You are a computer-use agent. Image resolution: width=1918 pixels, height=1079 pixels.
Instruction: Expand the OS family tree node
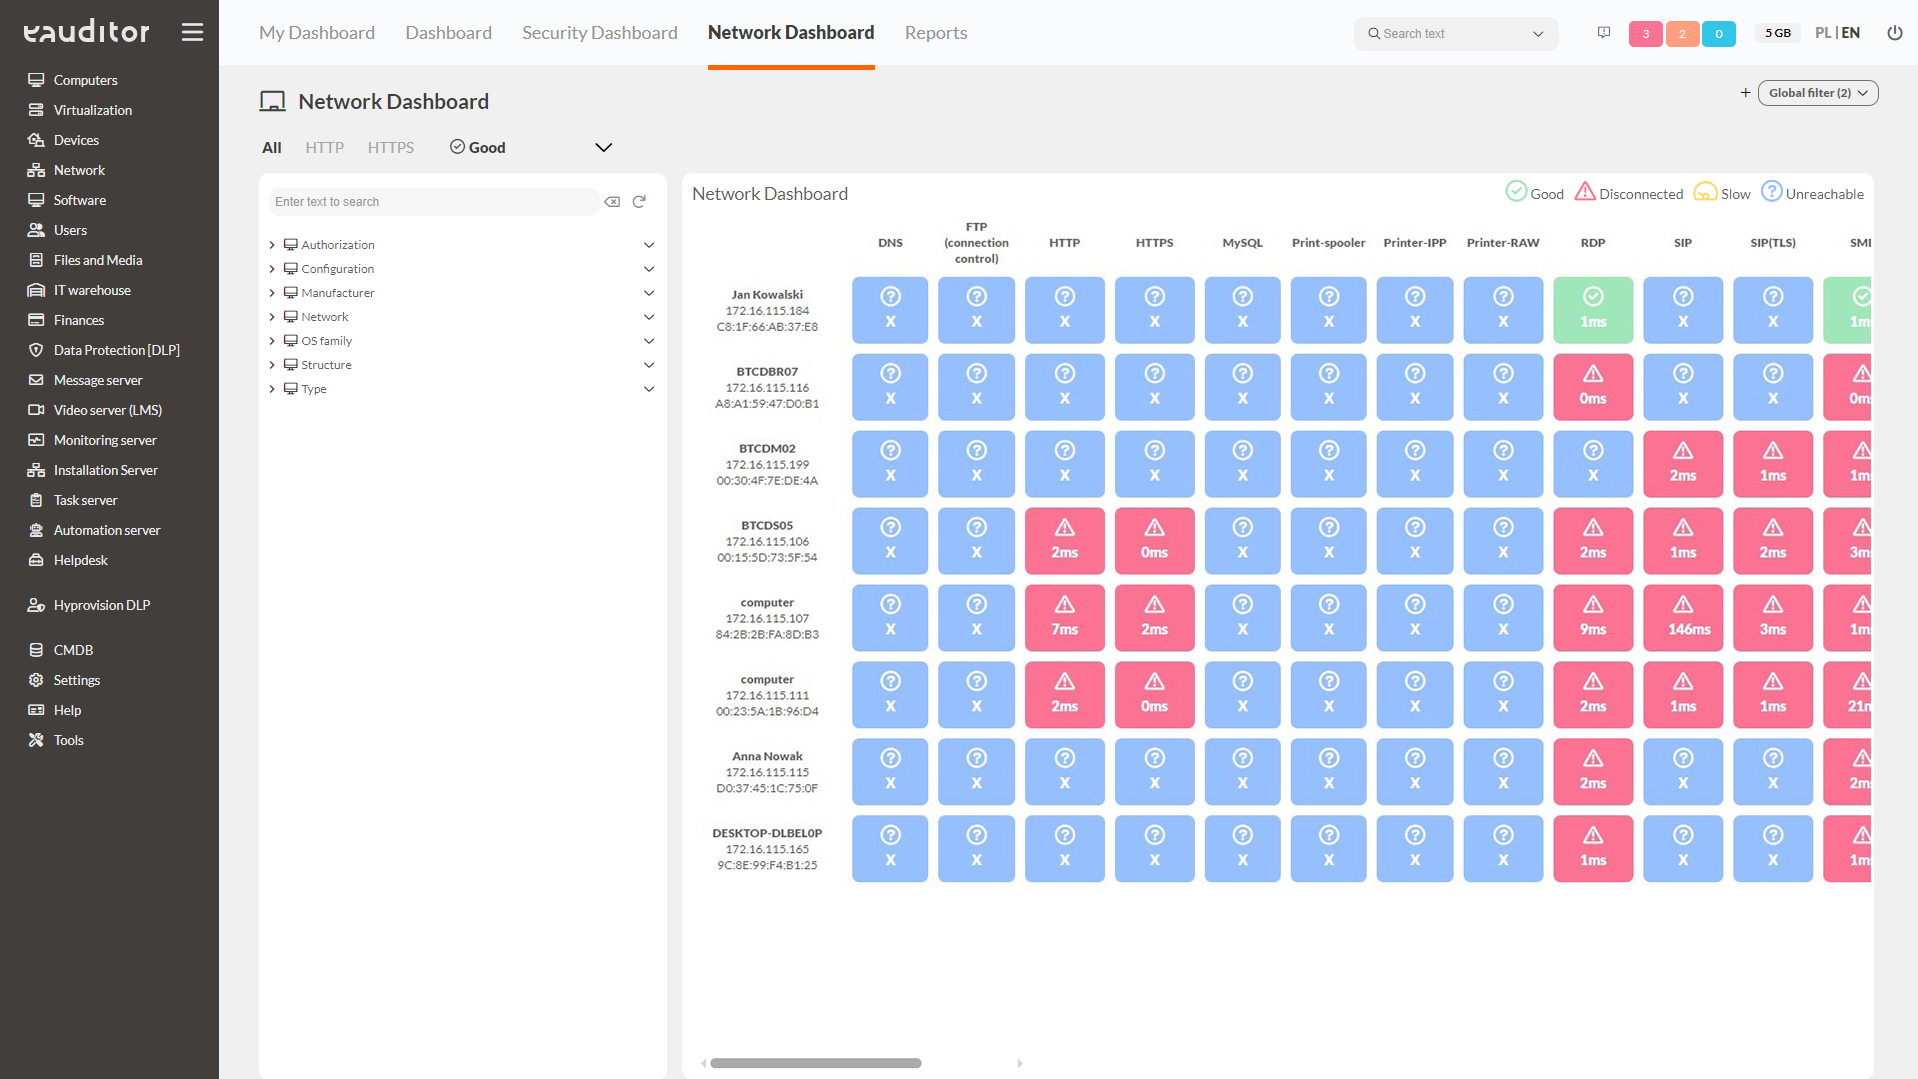tap(271, 341)
